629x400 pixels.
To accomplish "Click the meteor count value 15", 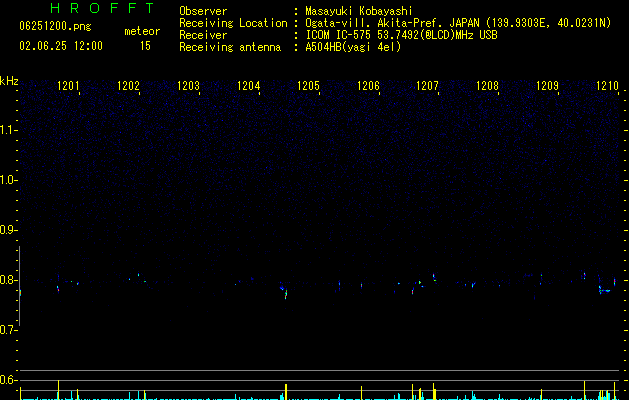I will [x=145, y=46].
